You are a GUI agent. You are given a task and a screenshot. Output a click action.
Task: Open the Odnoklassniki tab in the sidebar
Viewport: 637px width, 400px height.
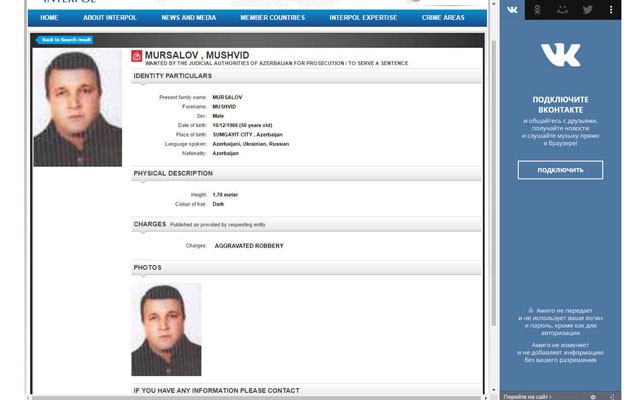point(537,10)
